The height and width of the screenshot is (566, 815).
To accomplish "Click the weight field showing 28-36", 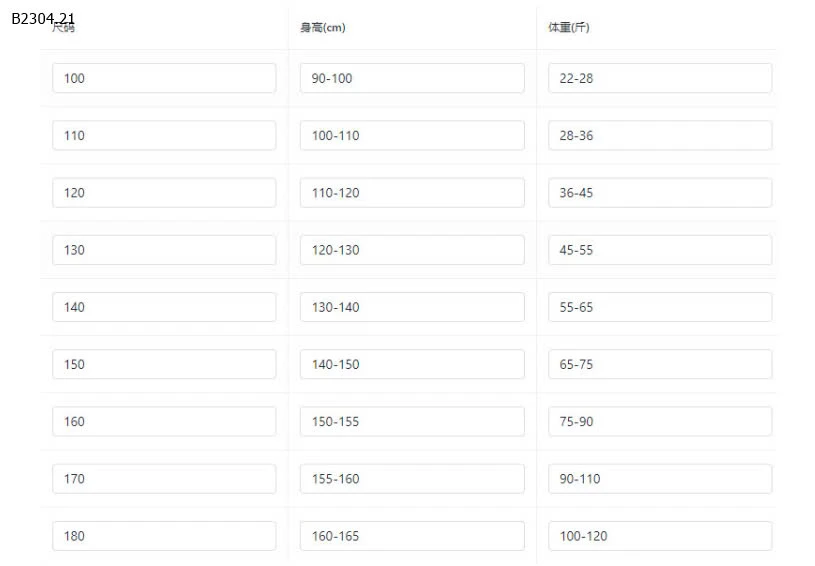I will point(660,135).
